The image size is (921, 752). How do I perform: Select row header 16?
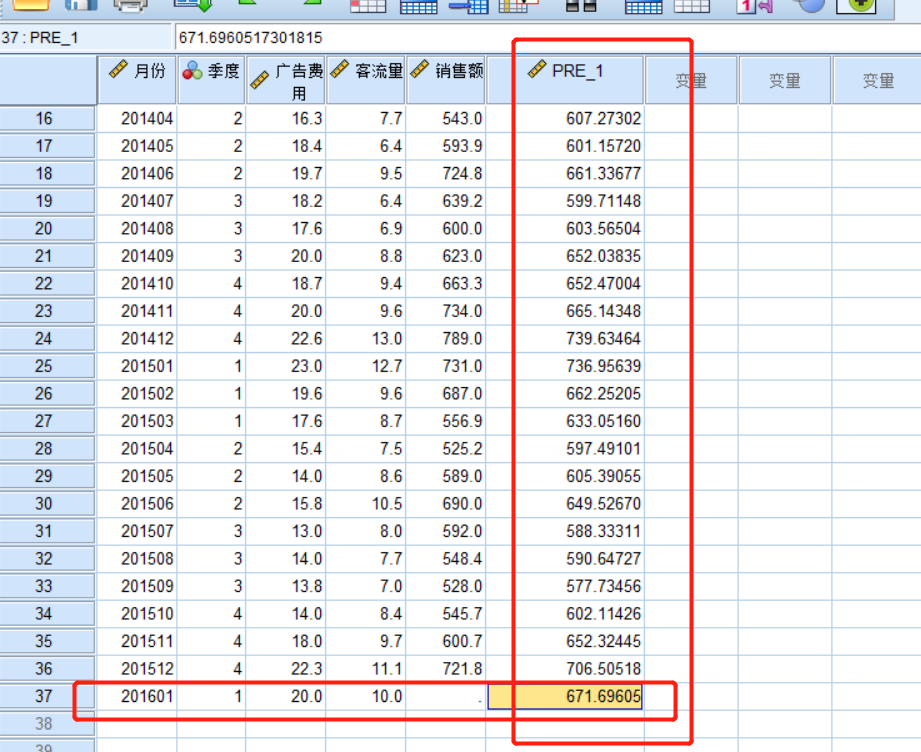pyautogui.click(x=47, y=119)
